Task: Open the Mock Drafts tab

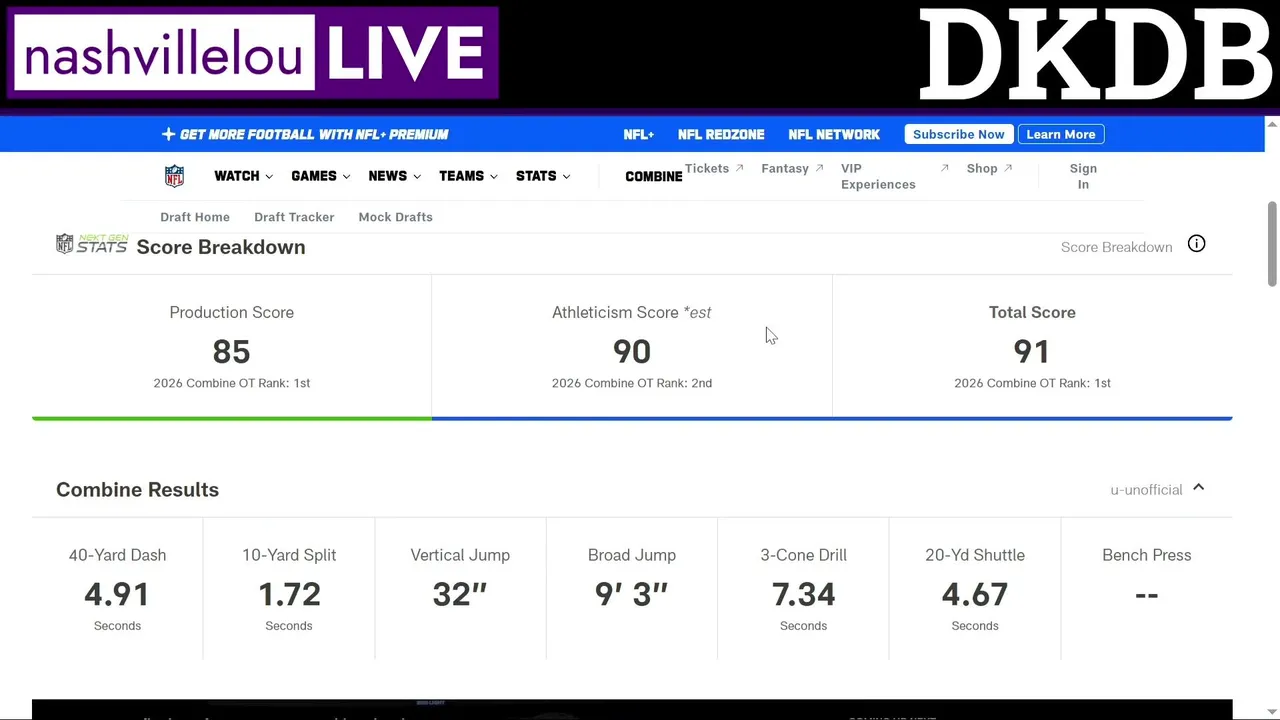Action: 395,217
